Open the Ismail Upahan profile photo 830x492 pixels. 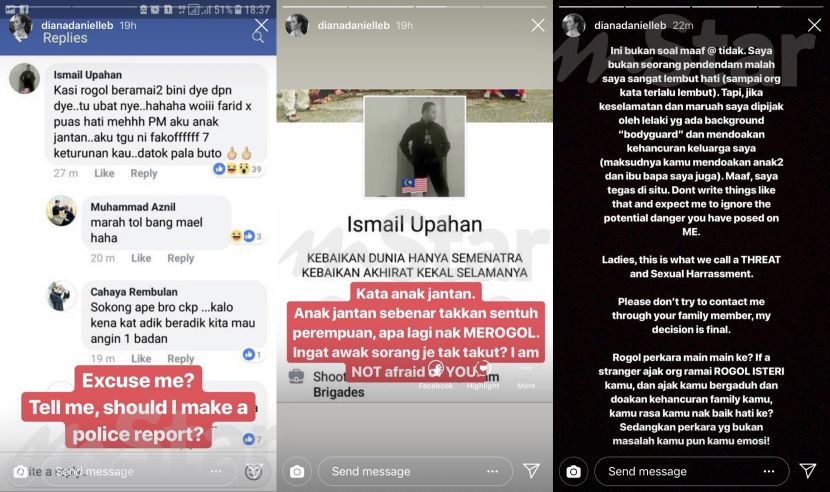[414, 147]
